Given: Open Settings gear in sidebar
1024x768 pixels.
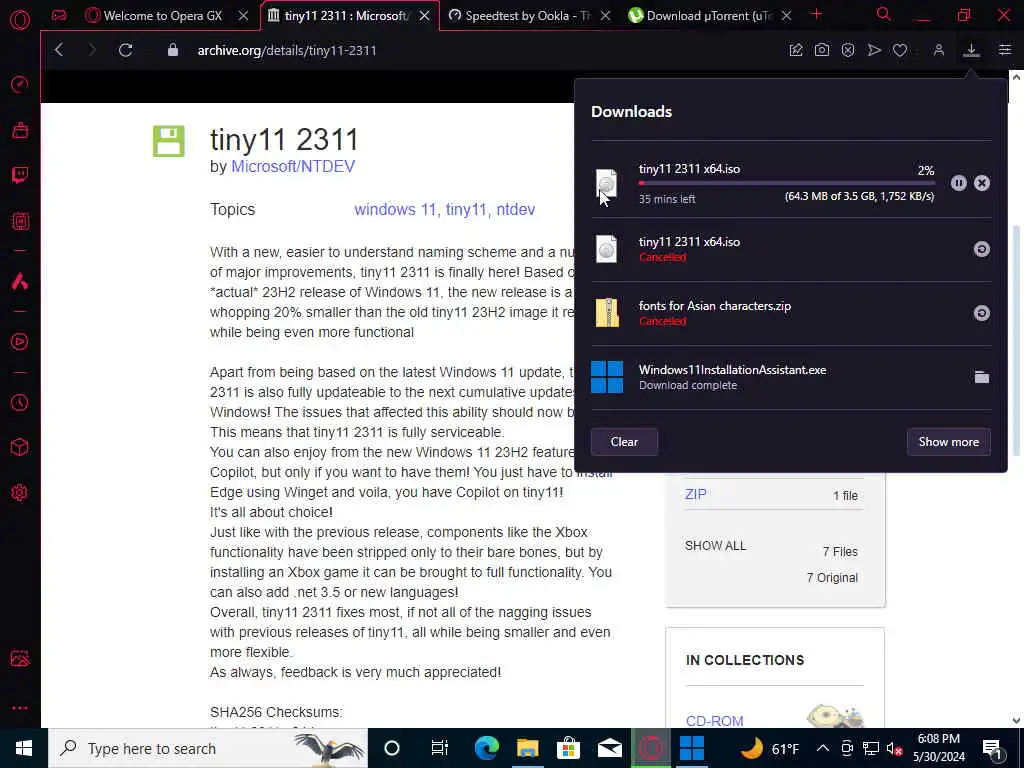Looking at the screenshot, I should pos(20,492).
